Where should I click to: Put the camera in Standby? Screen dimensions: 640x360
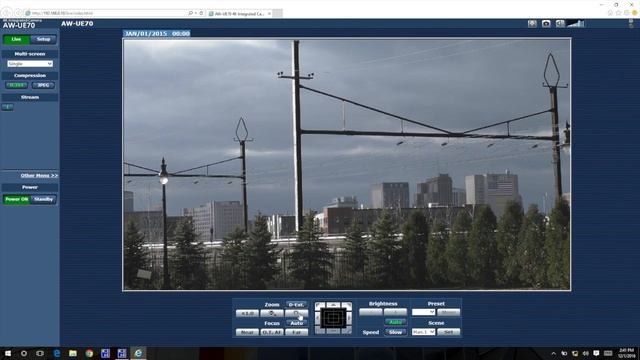(x=43, y=200)
